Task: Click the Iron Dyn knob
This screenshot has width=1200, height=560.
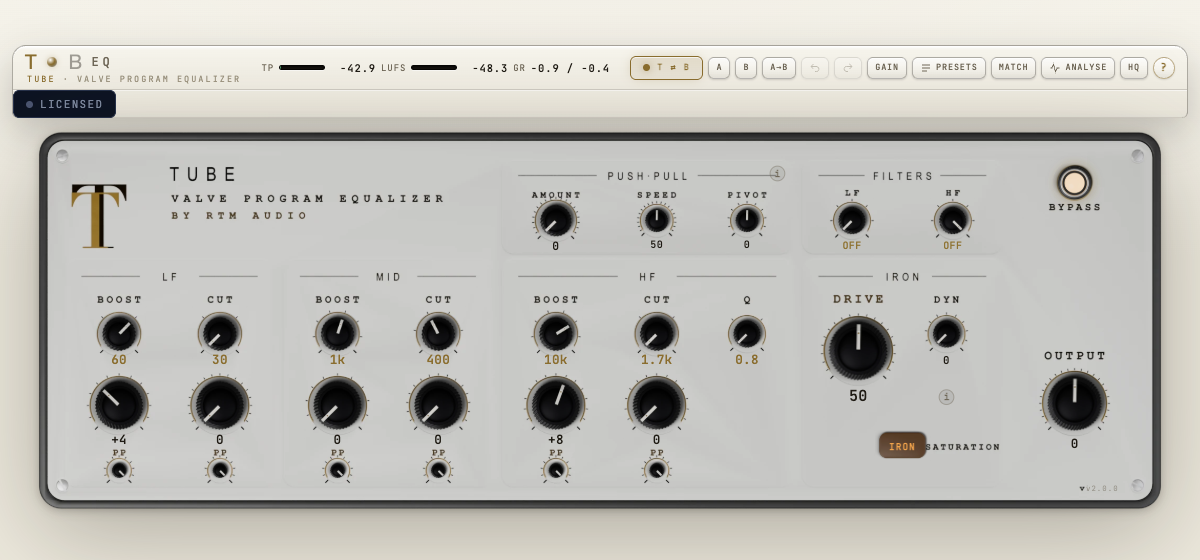Action: (946, 333)
